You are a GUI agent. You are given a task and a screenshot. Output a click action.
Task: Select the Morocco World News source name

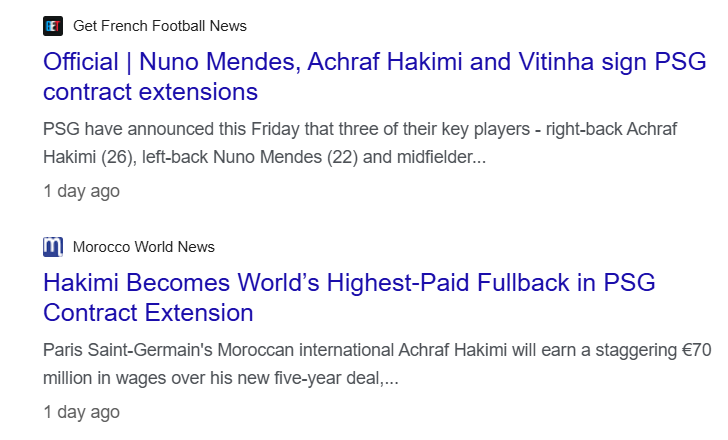pos(144,247)
